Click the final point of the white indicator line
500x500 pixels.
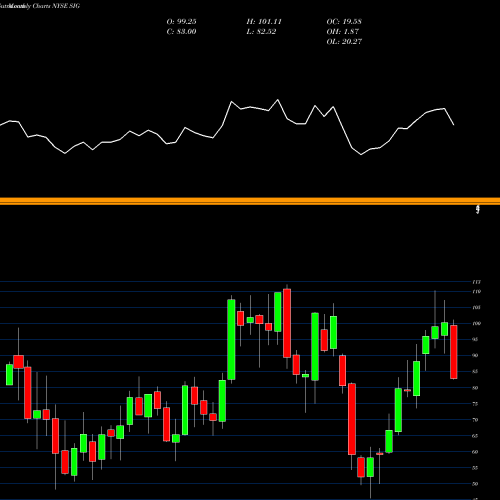tap(454, 125)
